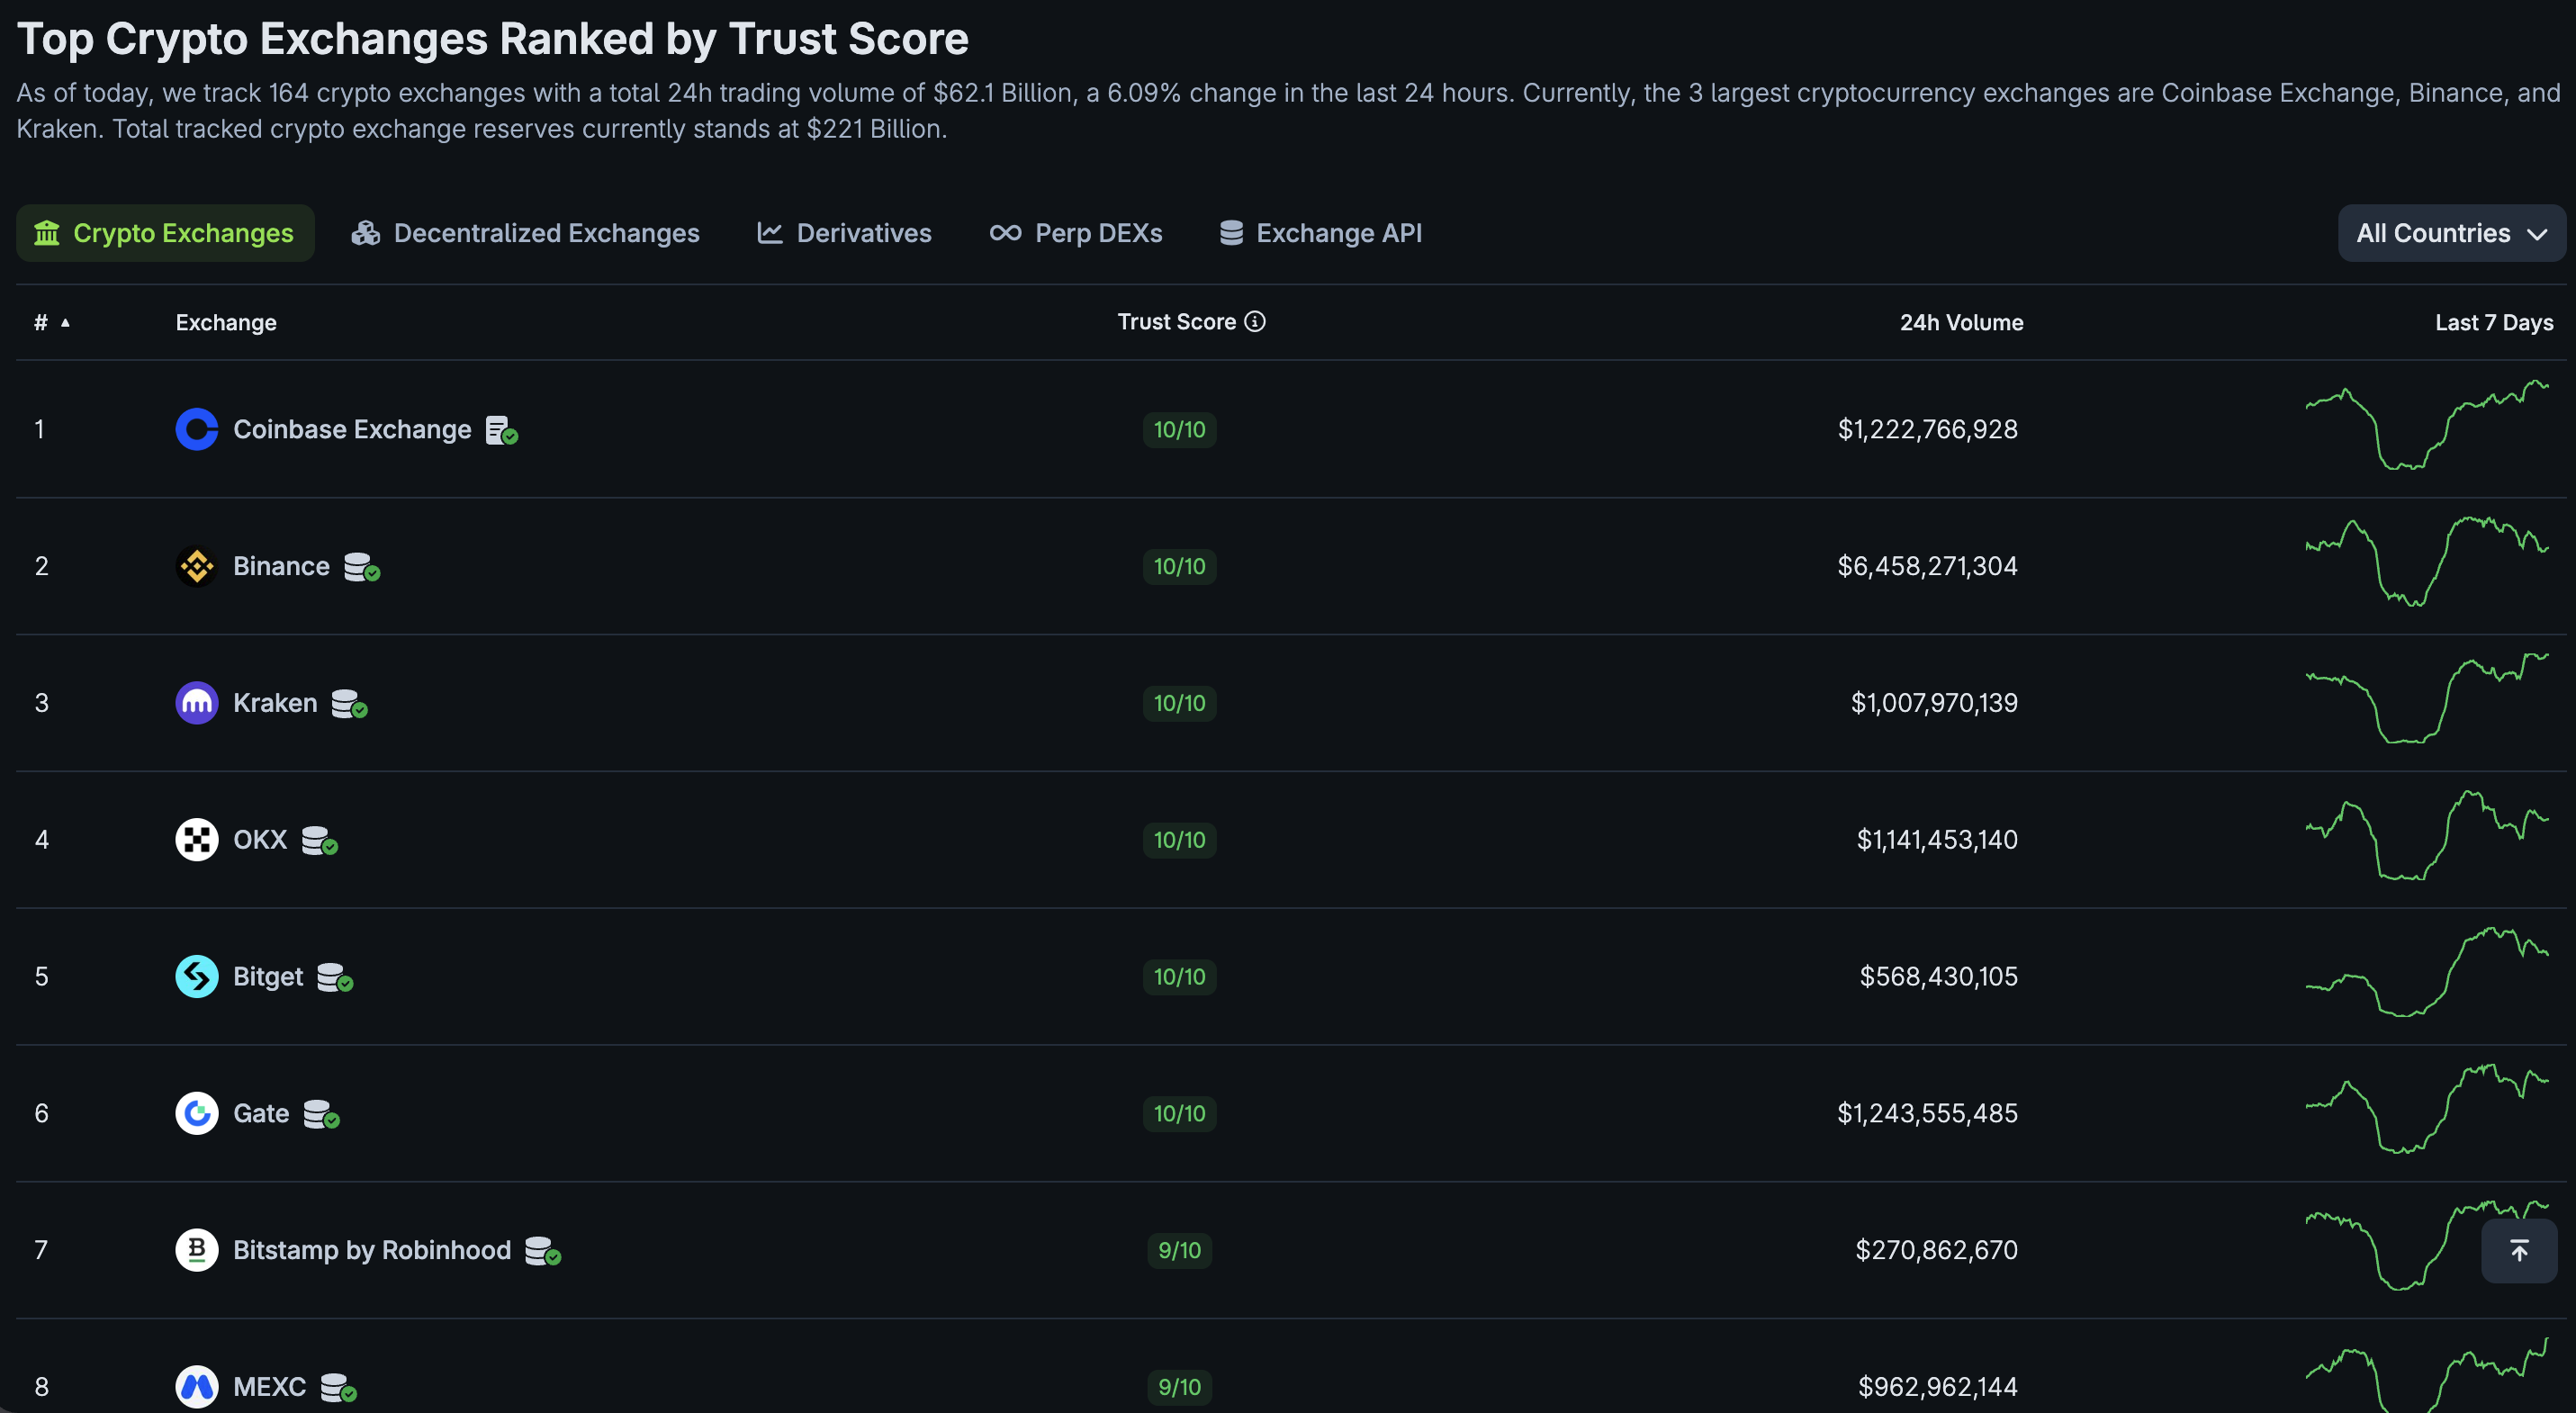Click Kraken's 10/10 trust score badge
2576x1413 pixels.
point(1180,703)
